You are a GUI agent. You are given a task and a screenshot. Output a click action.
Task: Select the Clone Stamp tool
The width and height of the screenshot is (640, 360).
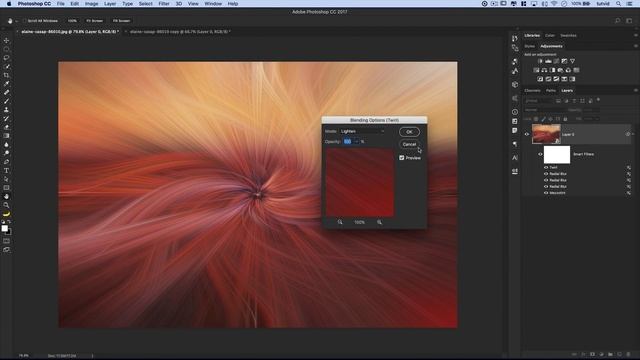coord(7,109)
